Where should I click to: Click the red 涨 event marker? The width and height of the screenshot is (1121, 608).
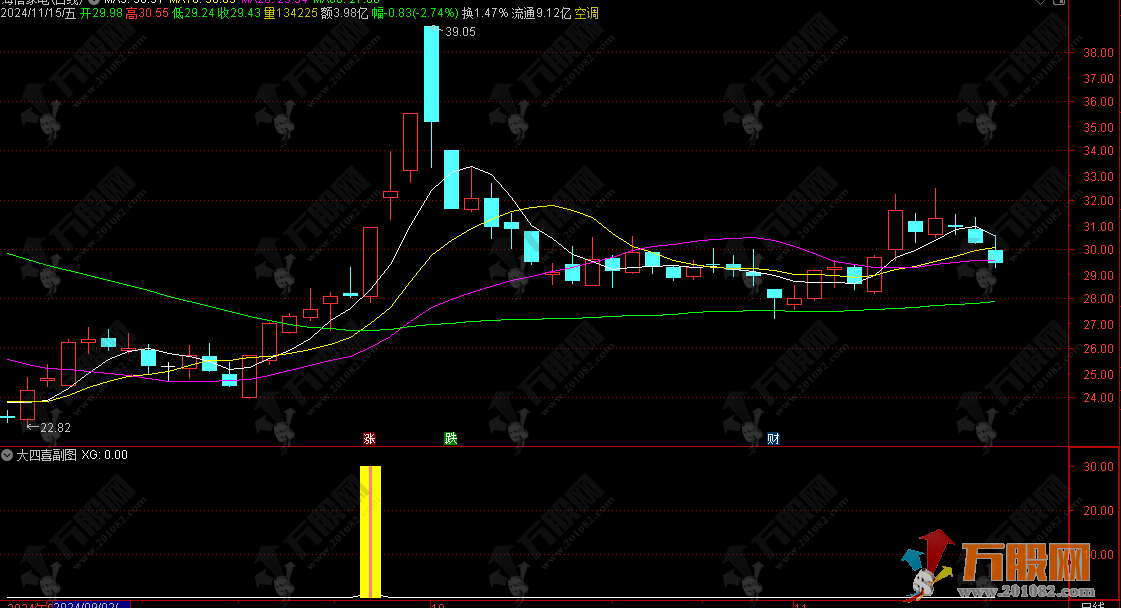(370, 438)
